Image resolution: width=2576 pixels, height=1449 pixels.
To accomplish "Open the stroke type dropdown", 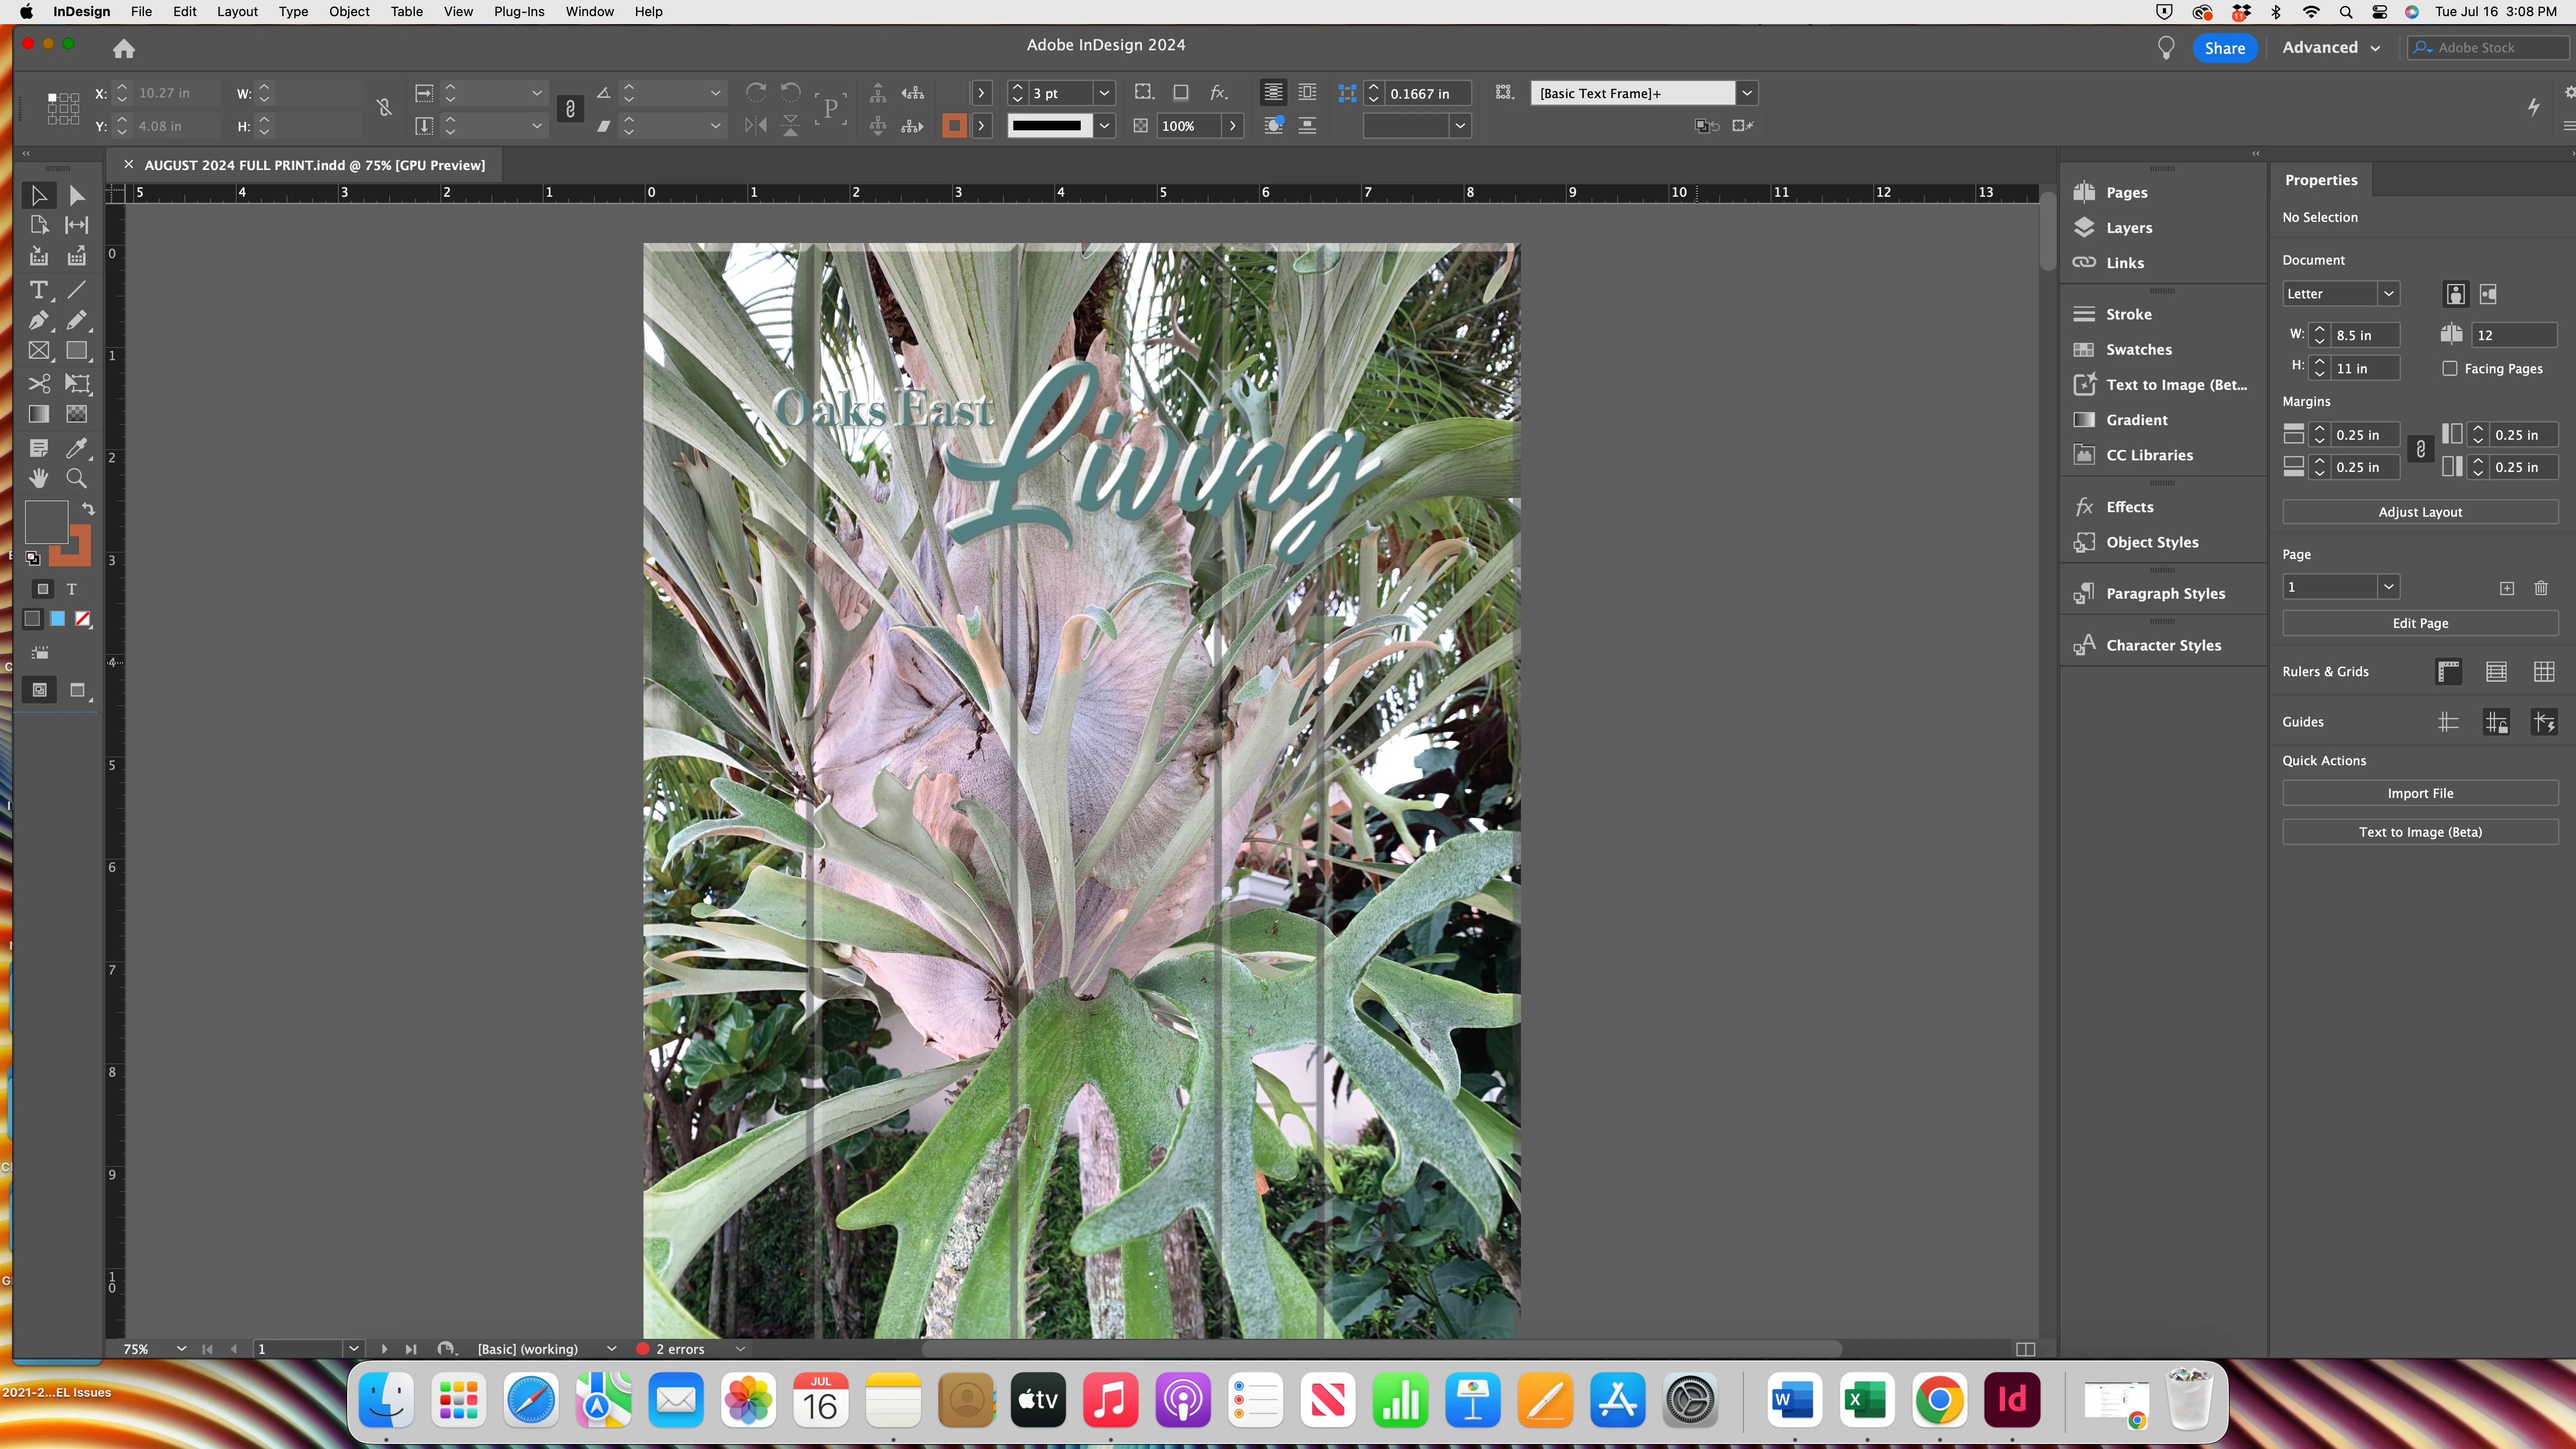I will pos(1104,126).
